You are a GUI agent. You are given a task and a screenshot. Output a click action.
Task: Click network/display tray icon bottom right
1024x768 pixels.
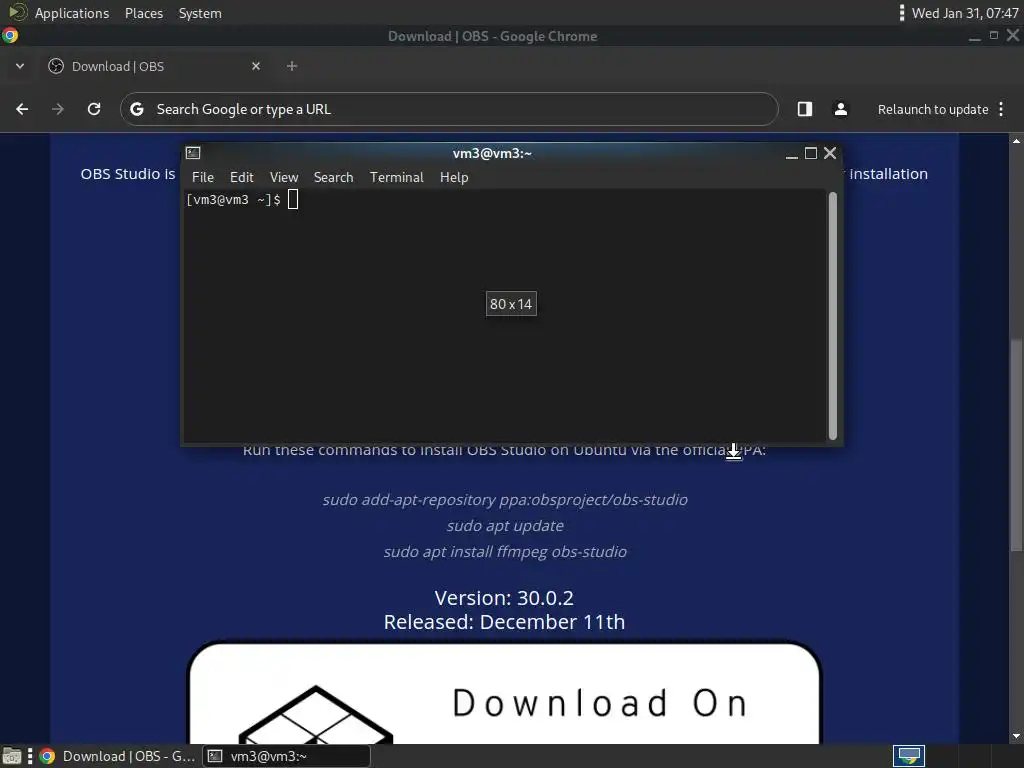click(909, 756)
